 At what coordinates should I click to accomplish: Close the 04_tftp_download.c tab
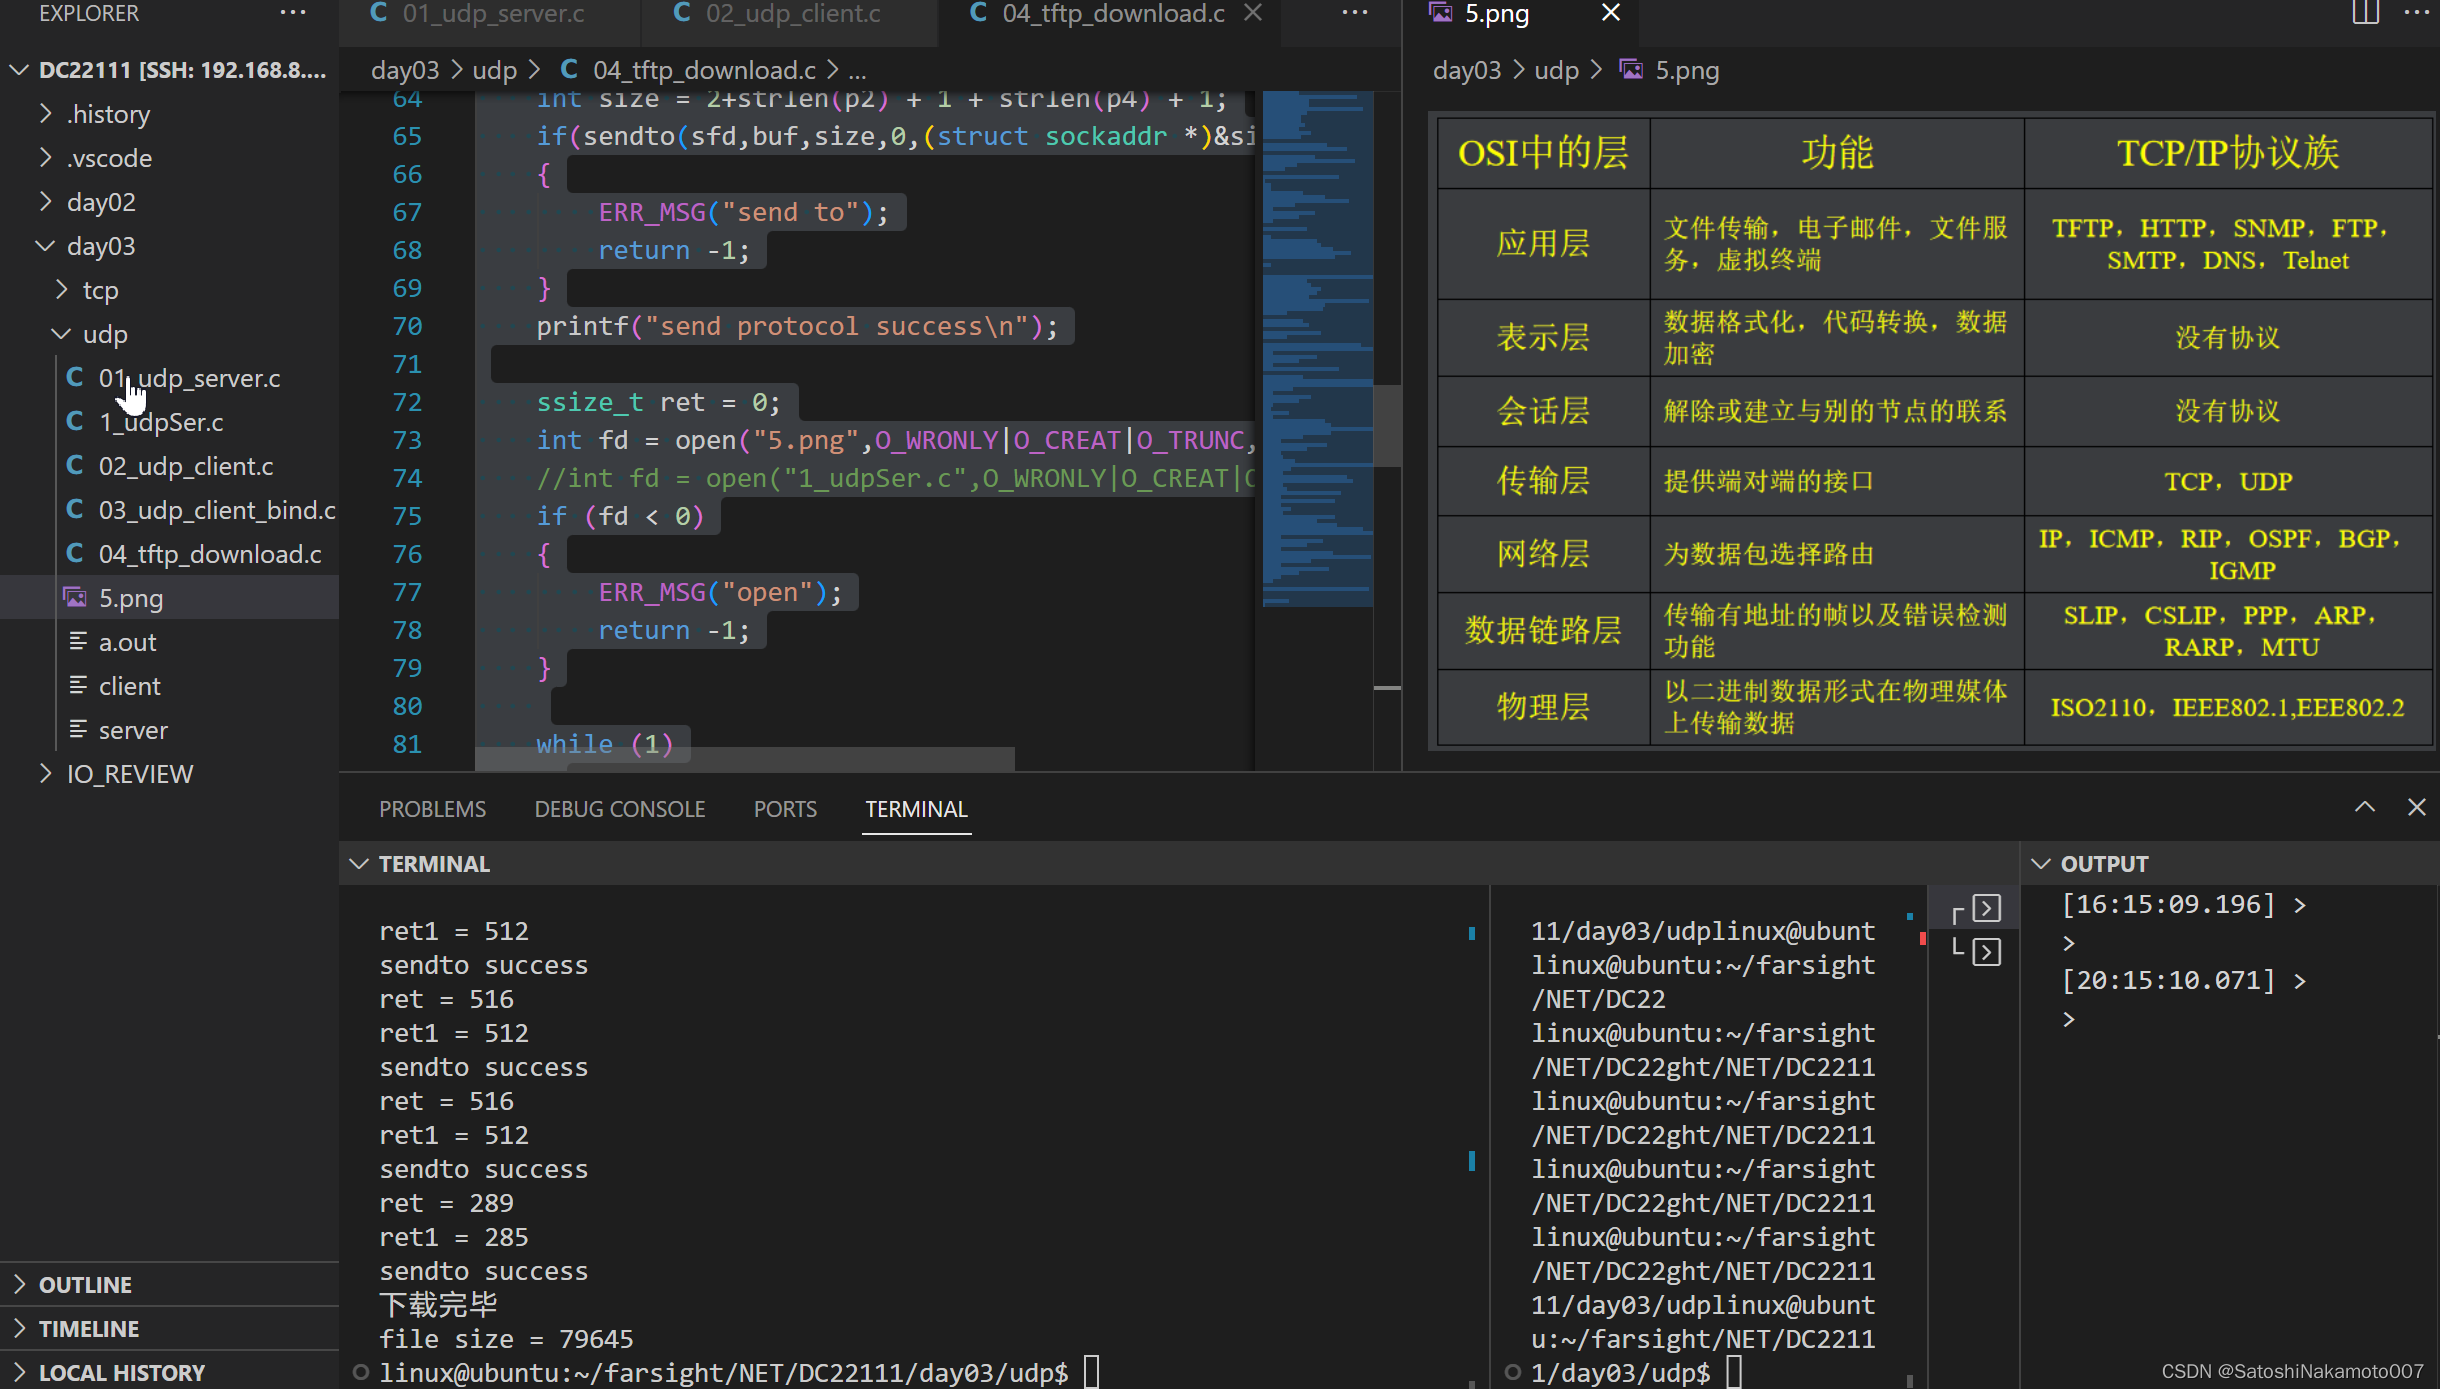pyautogui.click(x=1253, y=13)
